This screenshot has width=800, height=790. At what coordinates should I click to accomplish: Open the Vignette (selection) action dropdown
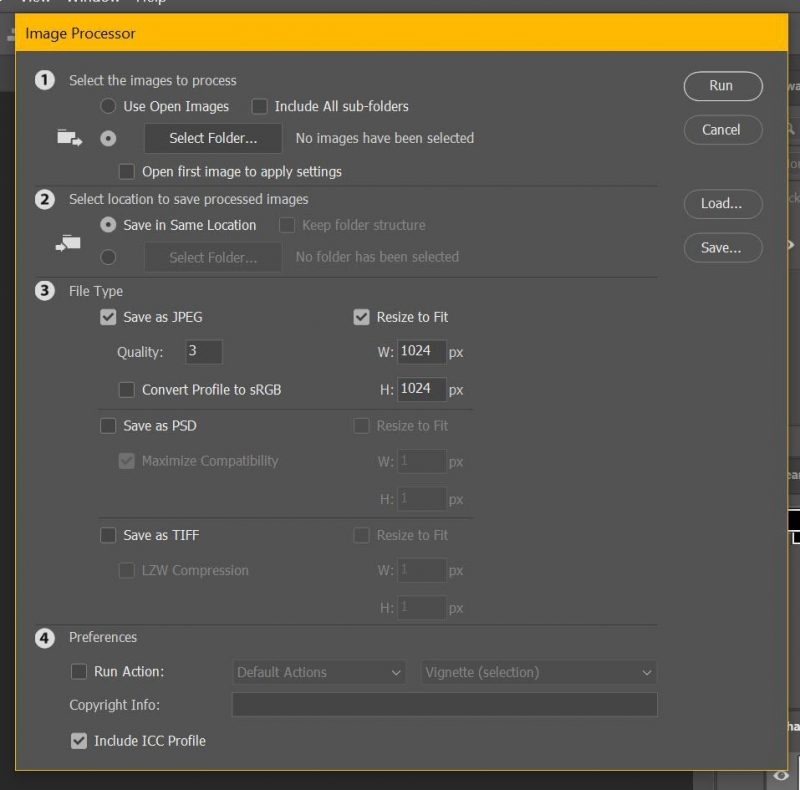[x=537, y=672]
